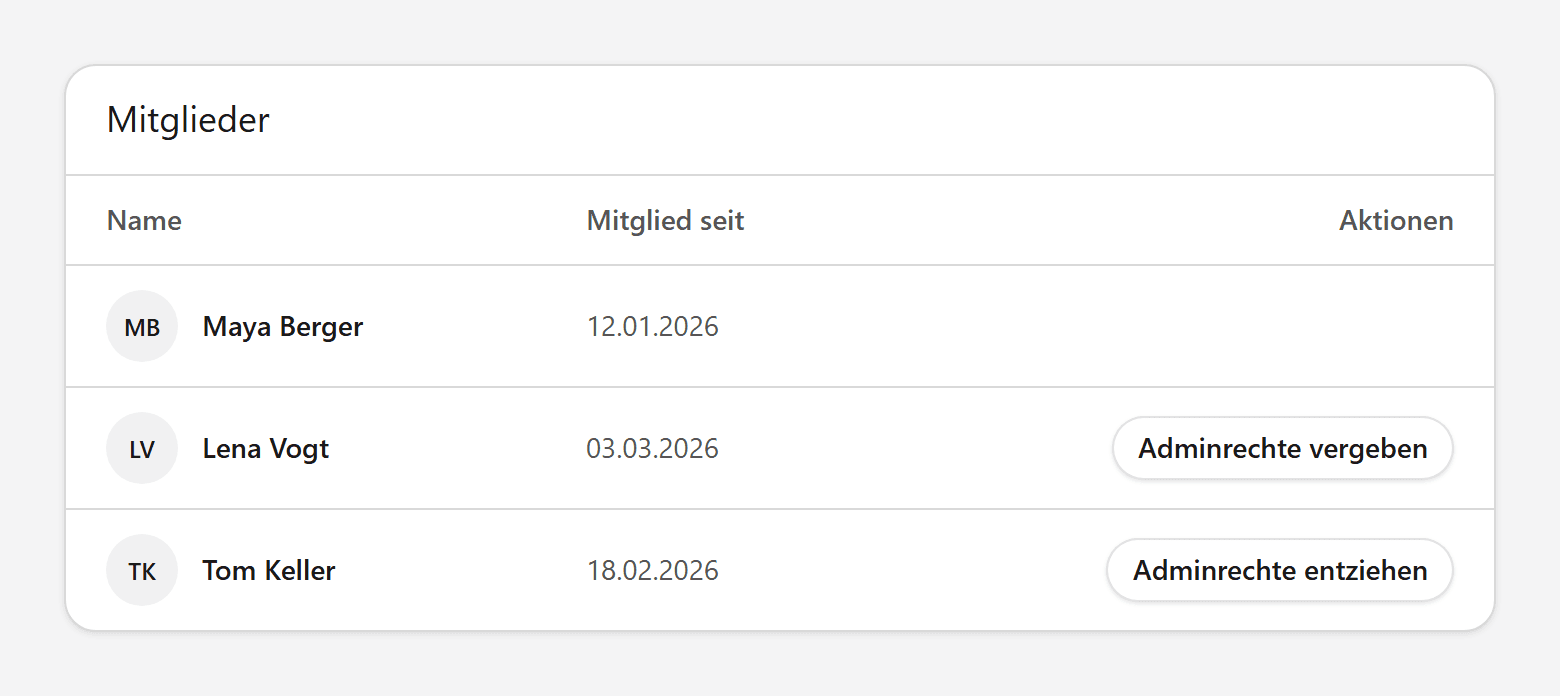
Task: Select the Lena Vogt table row
Action: pyautogui.click(x=780, y=448)
